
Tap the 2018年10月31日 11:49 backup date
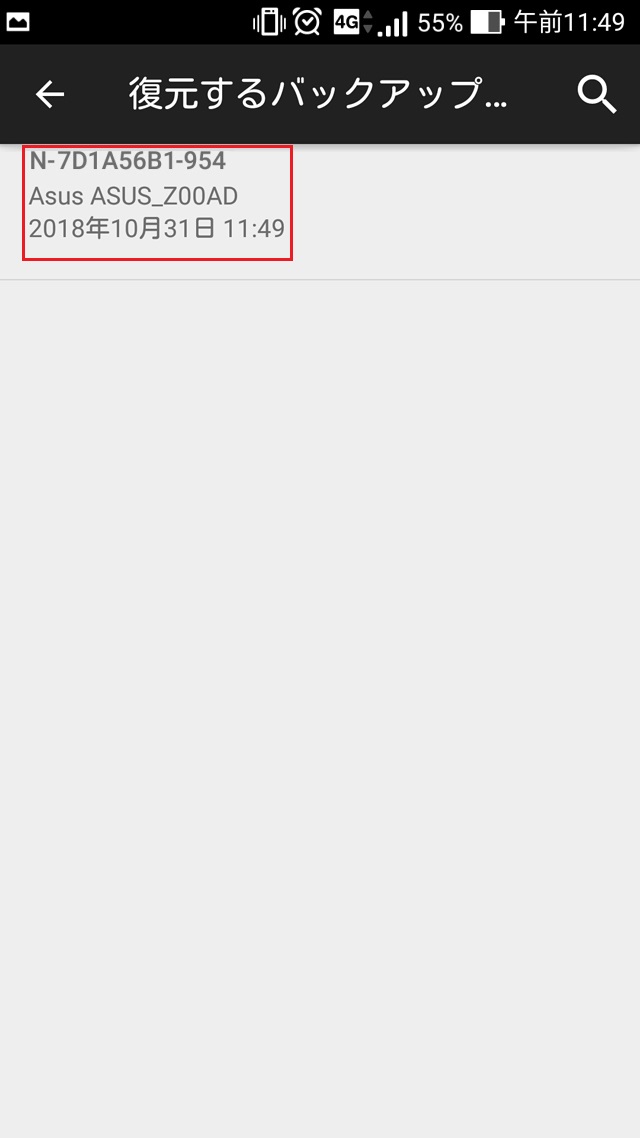[157, 229]
